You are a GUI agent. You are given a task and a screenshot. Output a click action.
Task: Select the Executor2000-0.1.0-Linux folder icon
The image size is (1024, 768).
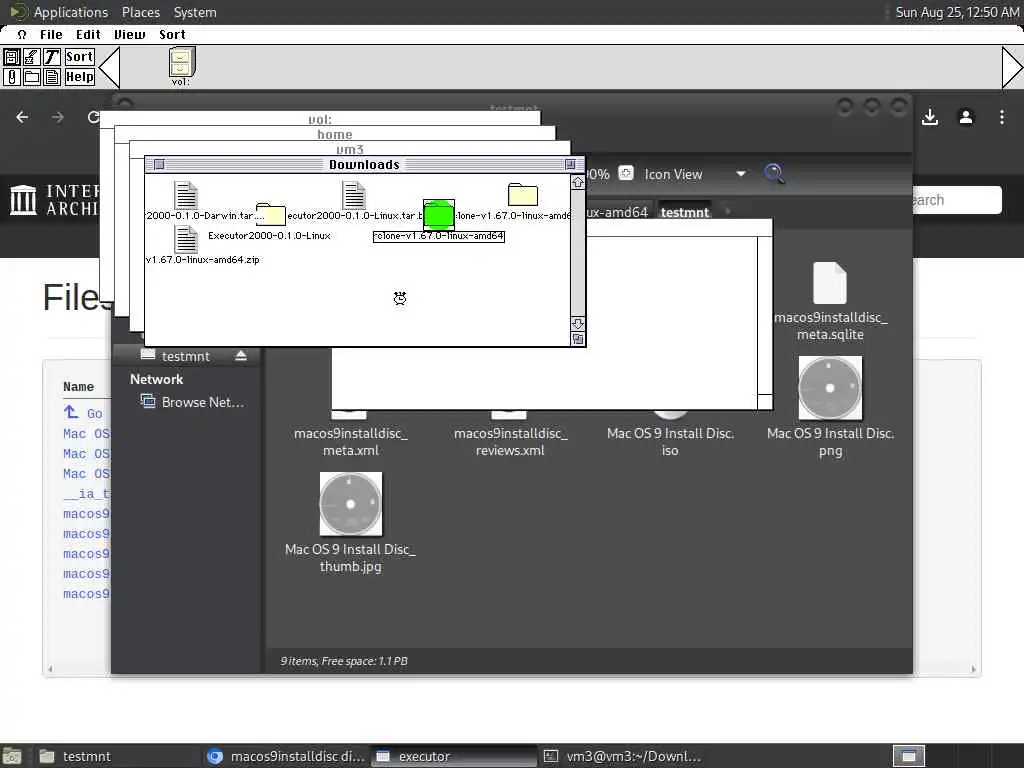point(270,214)
